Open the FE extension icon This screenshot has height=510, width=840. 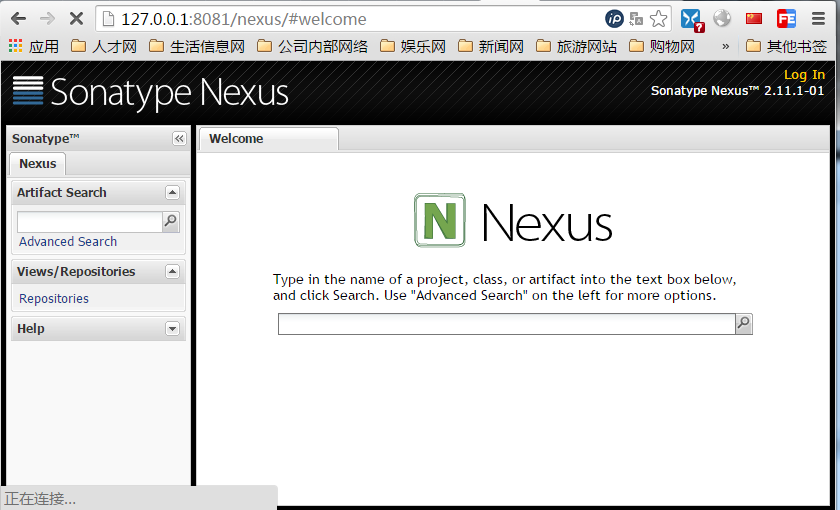coord(786,19)
